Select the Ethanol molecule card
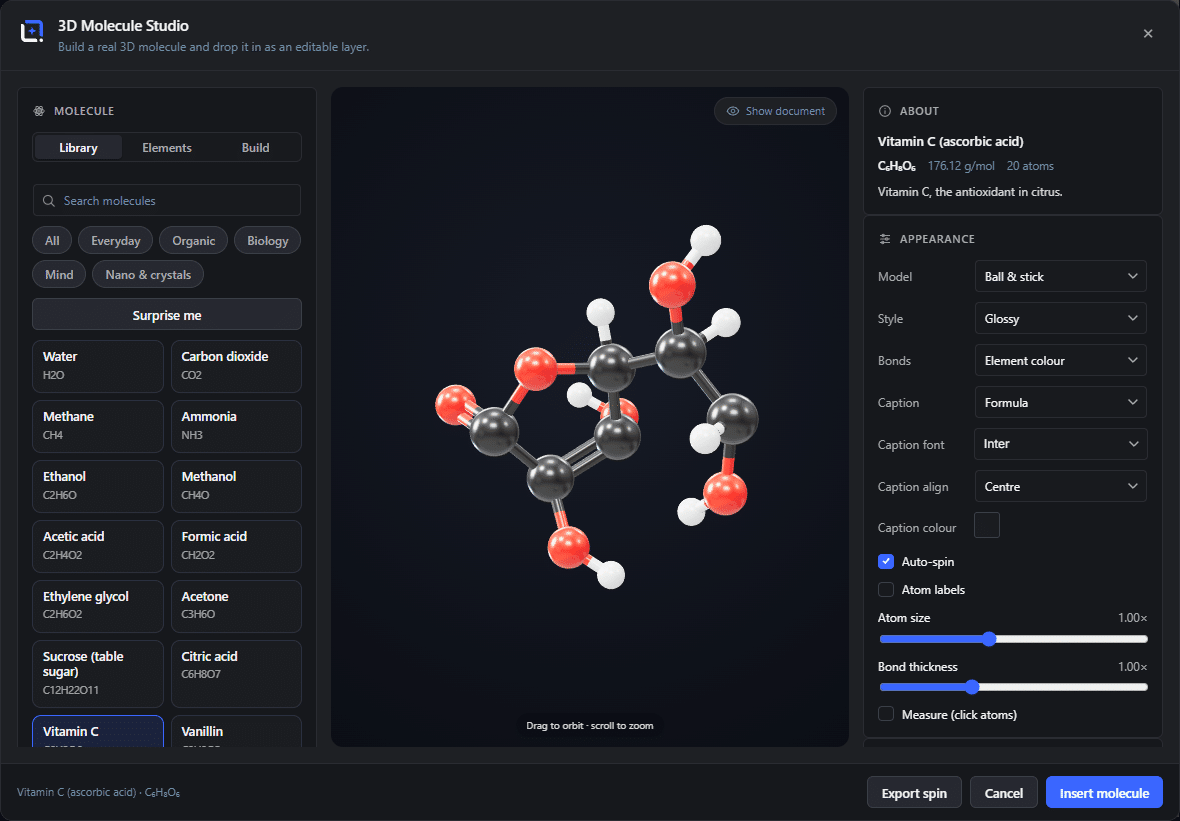Image resolution: width=1180 pixels, height=821 pixels. click(x=98, y=486)
